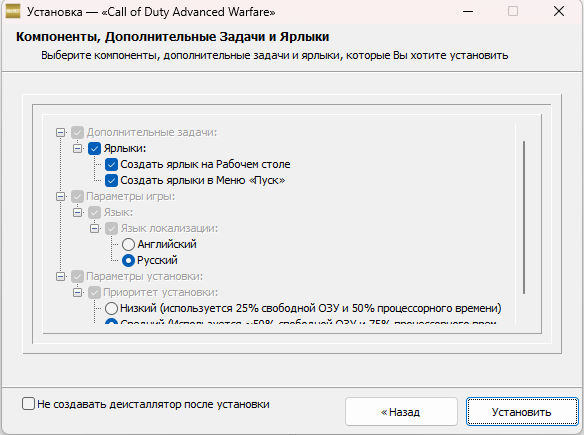Image resolution: width=584 pixels, height=435 pixels.
Task: Uncheck the Ярлыки checkbox
Action: click(94, 149)
